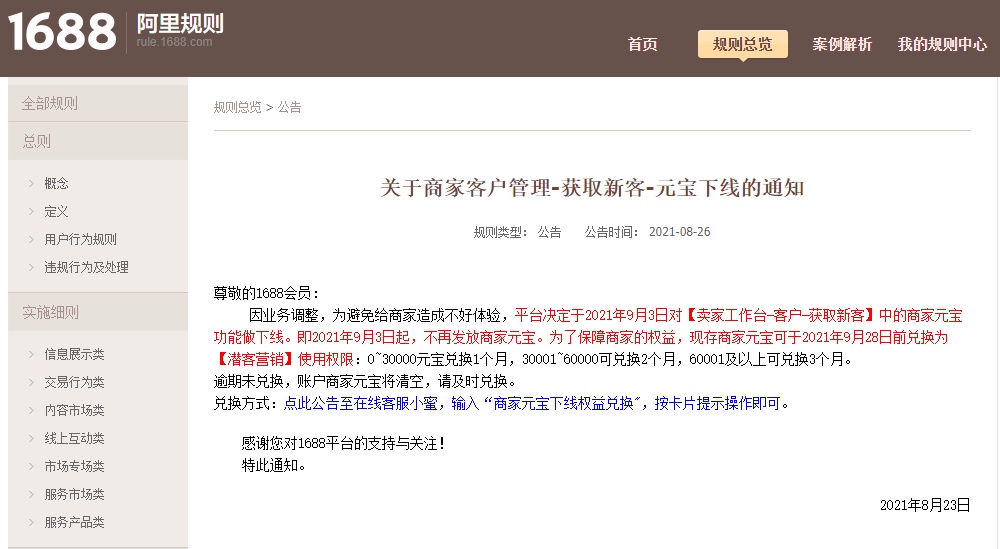Open 全部规则 in the sidebar
The height and width of the screenshot is (549, 1000).
click(x=50, y=103)
